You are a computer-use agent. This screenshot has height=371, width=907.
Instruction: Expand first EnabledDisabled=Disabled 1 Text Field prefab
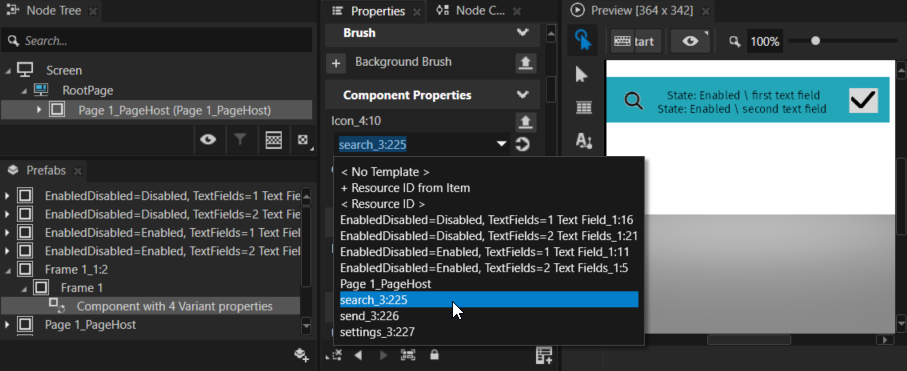click(x=7, y=196)
